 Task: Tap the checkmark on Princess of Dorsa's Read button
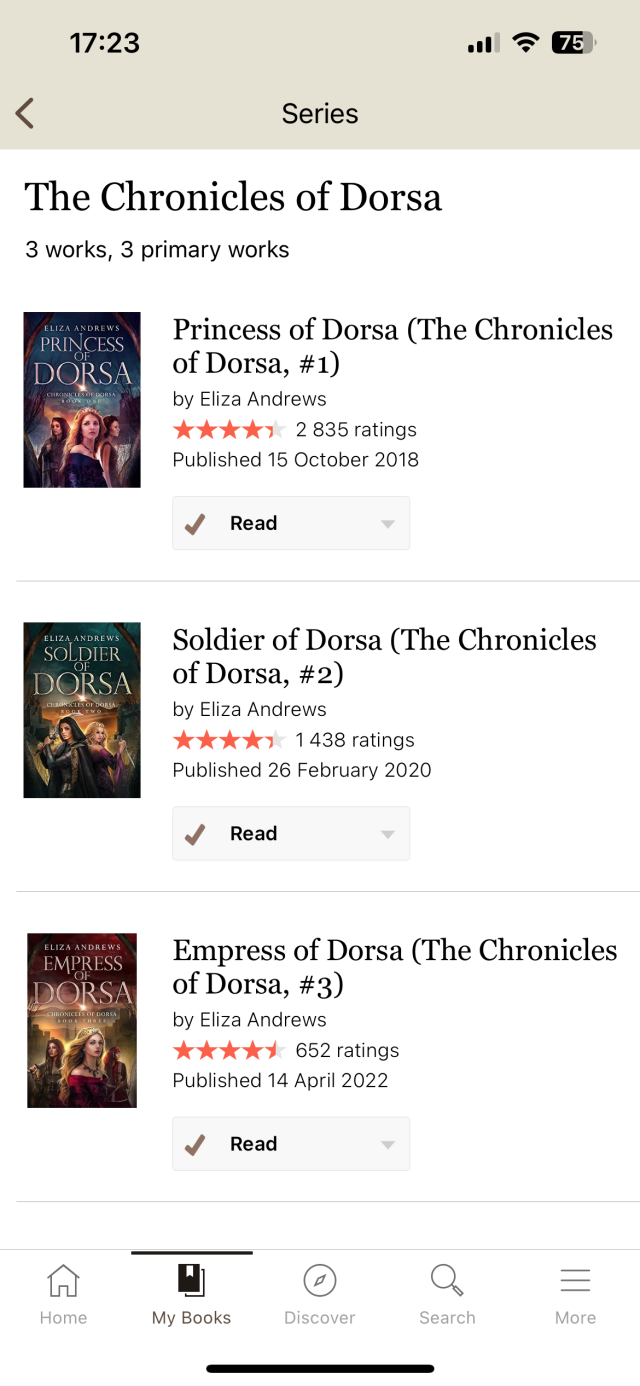(x=196, y=522)
